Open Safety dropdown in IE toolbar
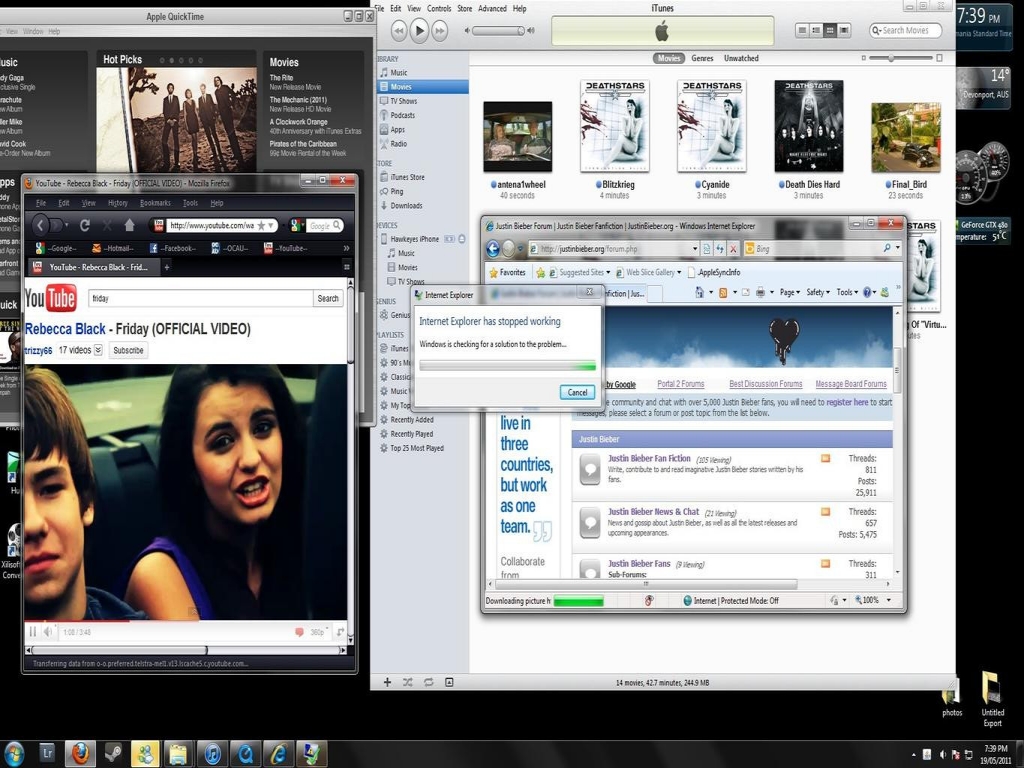The width and height of the screenshot is (1024, 768). [818, 293]
